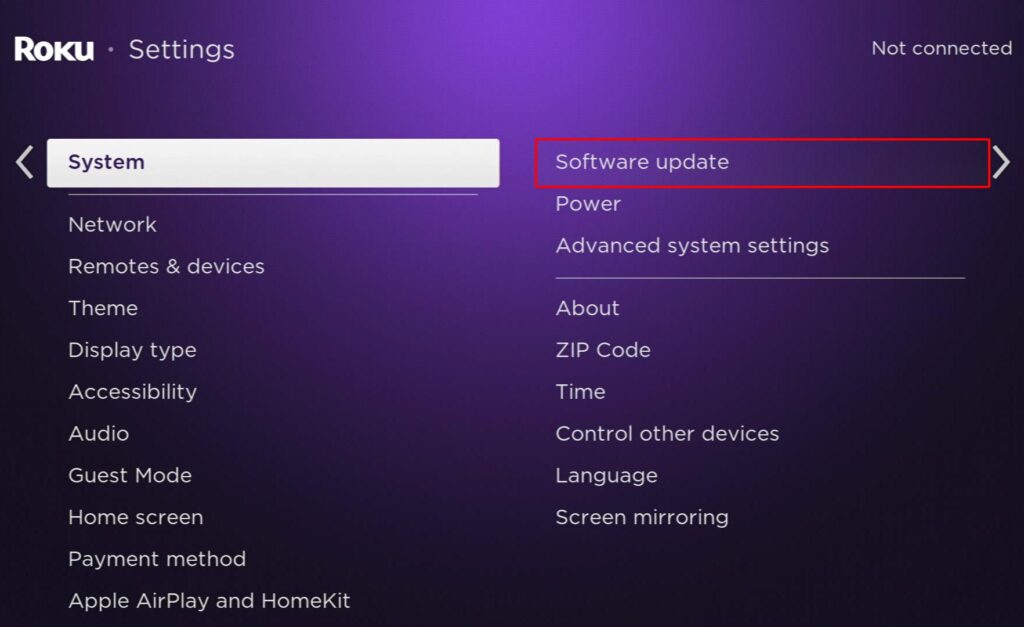Open Guest Mode settings
Viewport: 1024px width, 627px height.
coord(130,475)
